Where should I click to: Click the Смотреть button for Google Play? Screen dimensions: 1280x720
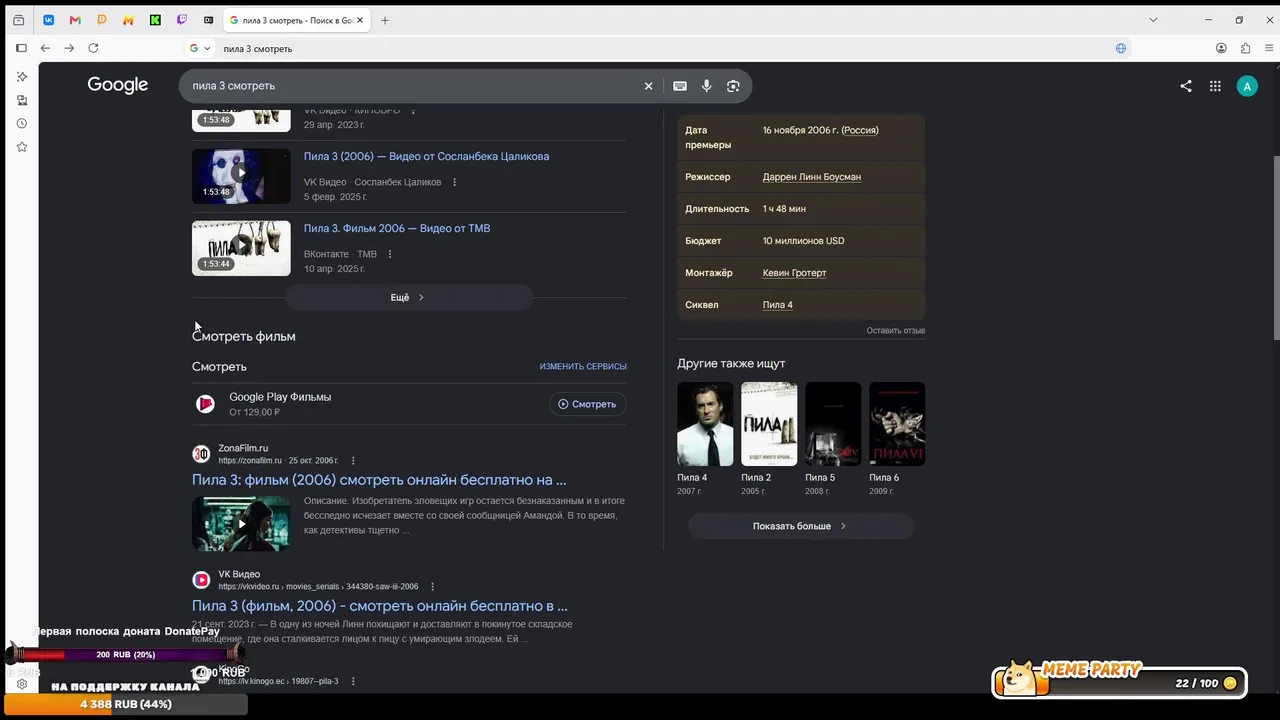(588, 404)
